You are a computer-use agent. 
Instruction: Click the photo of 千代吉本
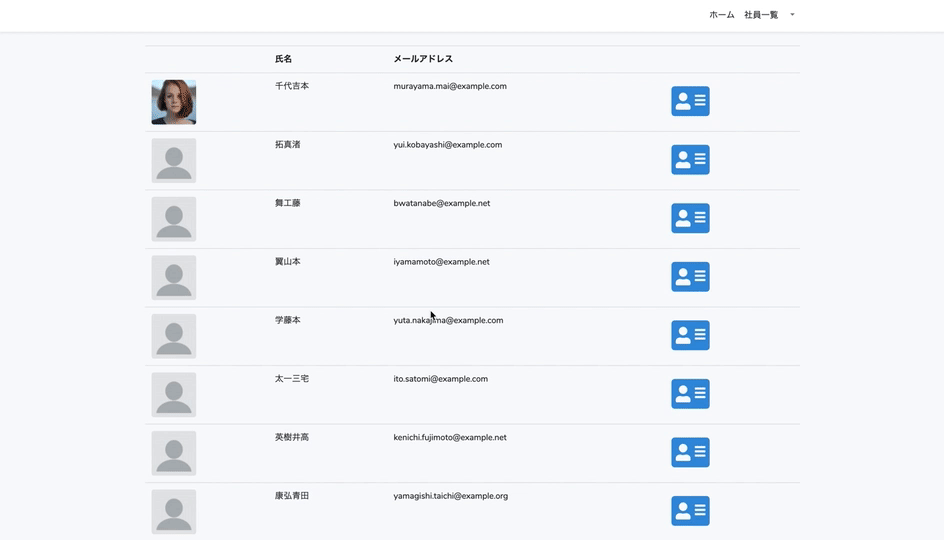(174, 102)
